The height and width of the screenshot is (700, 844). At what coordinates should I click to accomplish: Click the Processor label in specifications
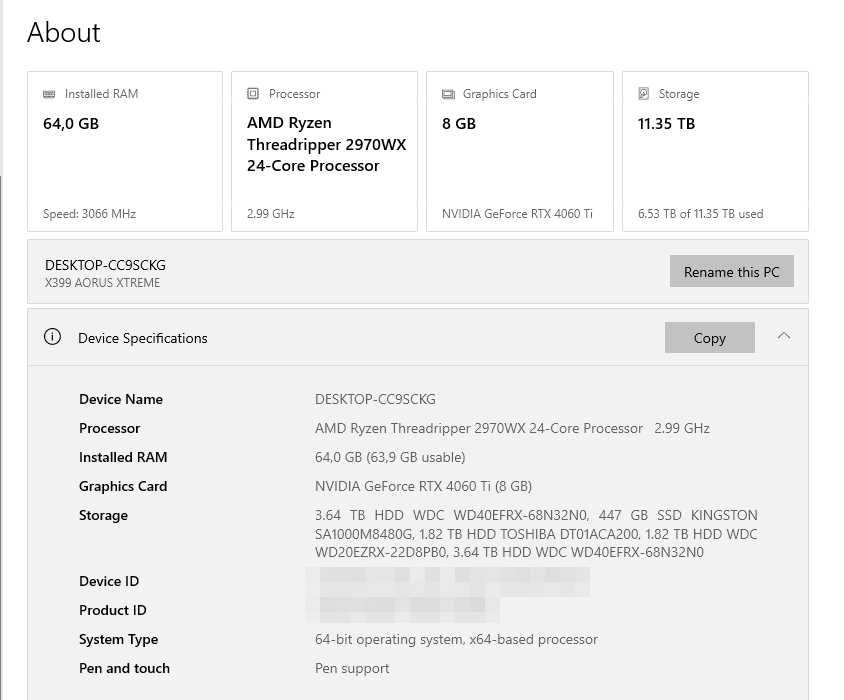coord(109,428)
